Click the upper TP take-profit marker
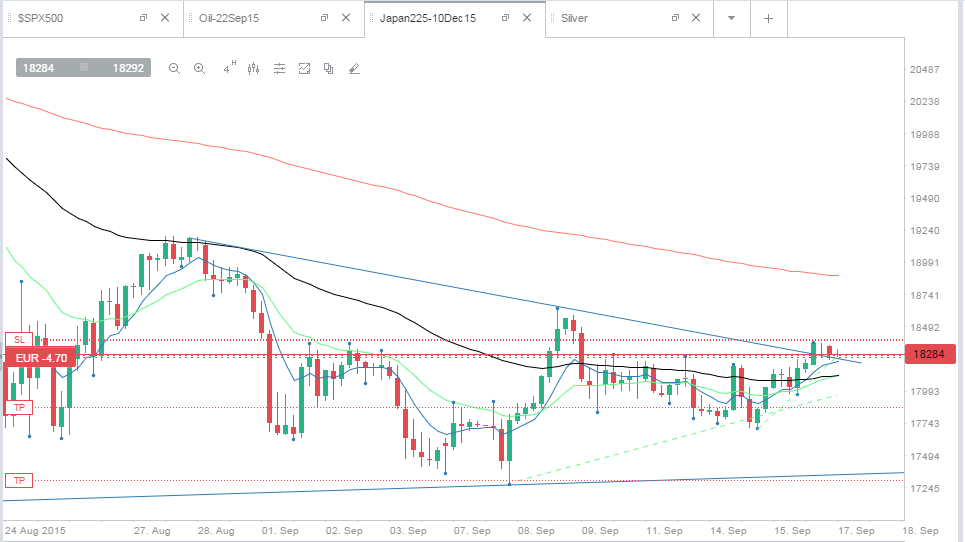The width and height of the screenshot is (965, 542). coord(19,407)
